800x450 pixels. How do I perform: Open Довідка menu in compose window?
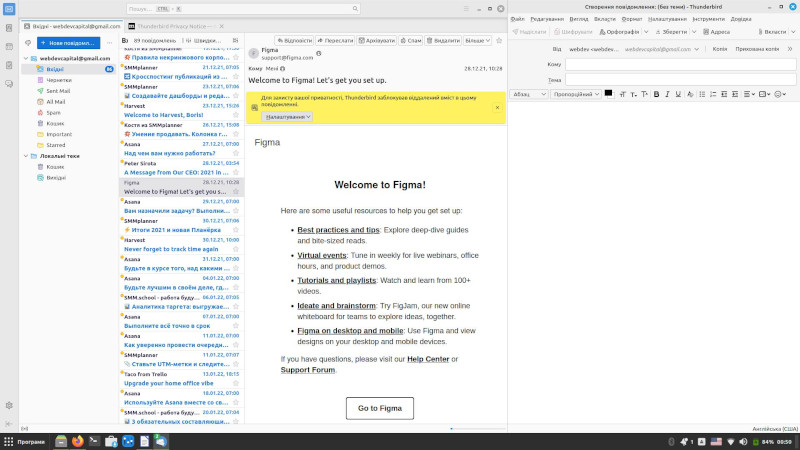[741, 19]
